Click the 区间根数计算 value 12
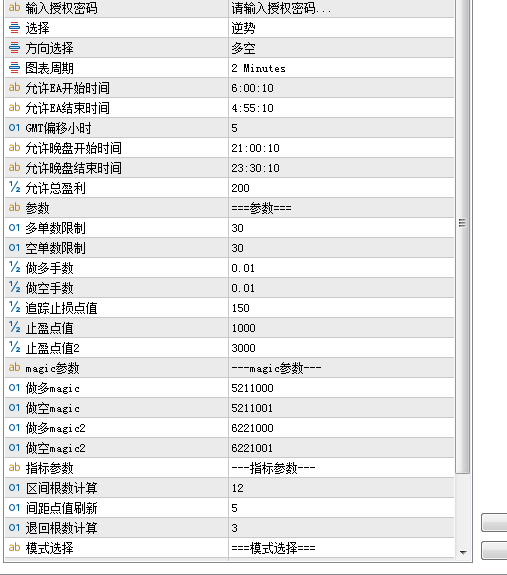The height and width of the screenshot is (575, 507). click(341, 488)
